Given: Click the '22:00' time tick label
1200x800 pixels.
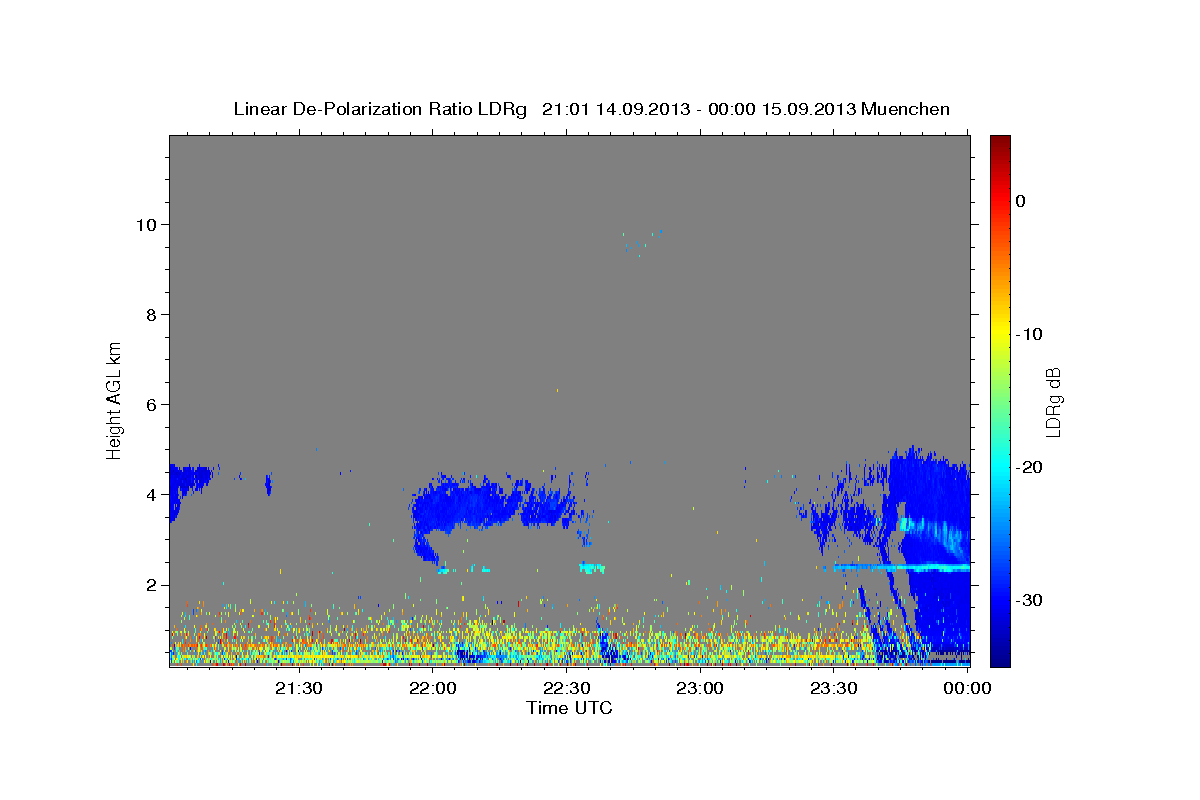Looking at the screenshot, I should (x=433, y=688).
